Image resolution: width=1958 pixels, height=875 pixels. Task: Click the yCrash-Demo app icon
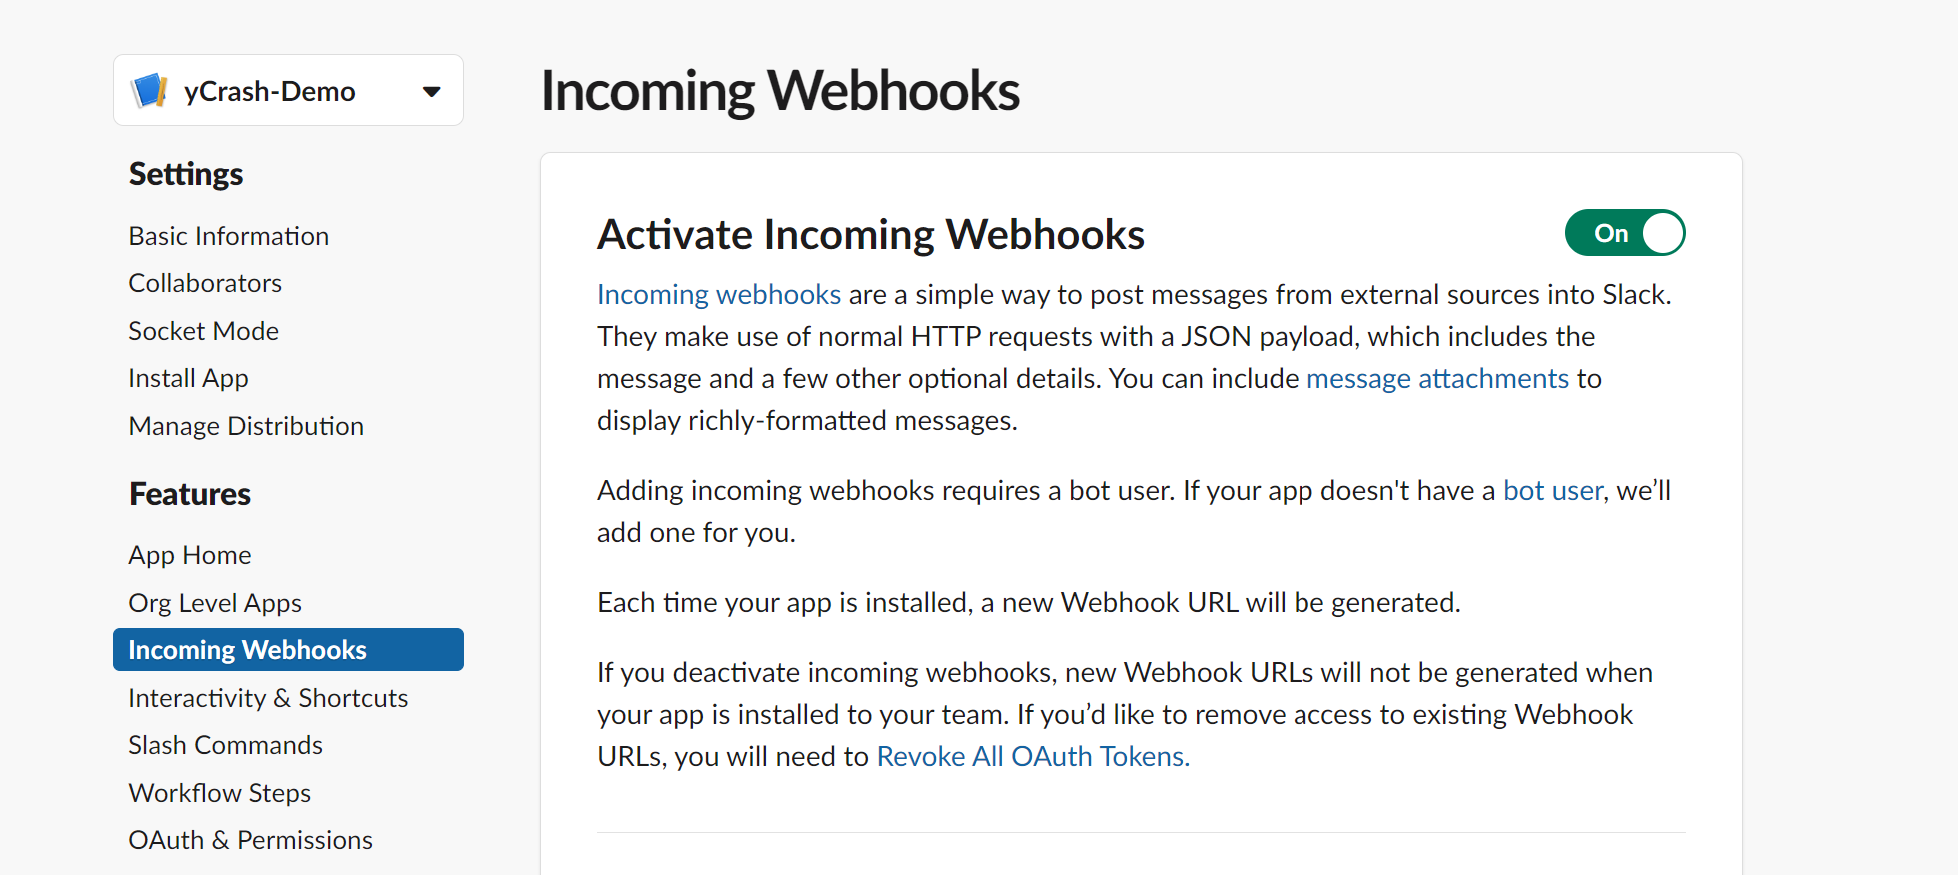coord(150,91)
